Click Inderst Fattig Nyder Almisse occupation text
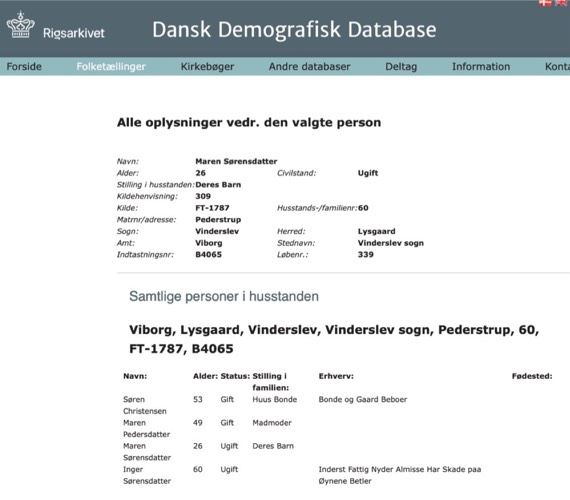Image resolution: width=570 pixels, height=500 pixels. click(x=400, y=475)
